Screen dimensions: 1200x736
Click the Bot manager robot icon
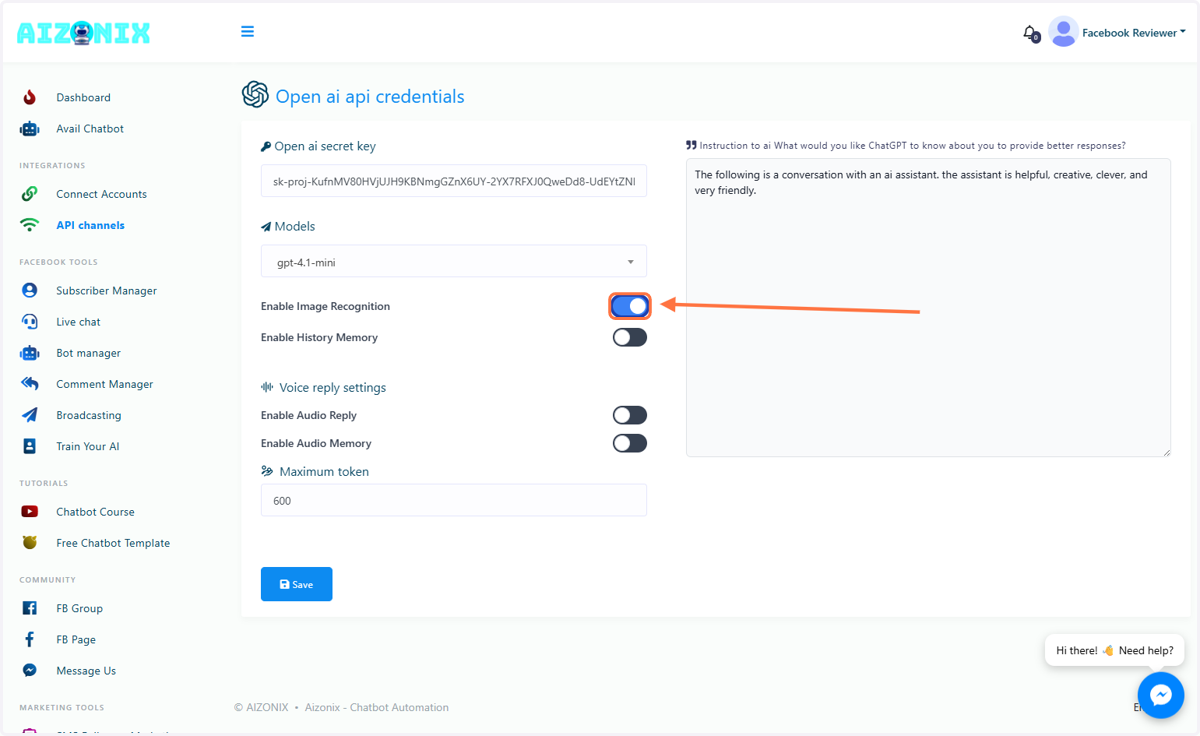[x=30, y=353]
